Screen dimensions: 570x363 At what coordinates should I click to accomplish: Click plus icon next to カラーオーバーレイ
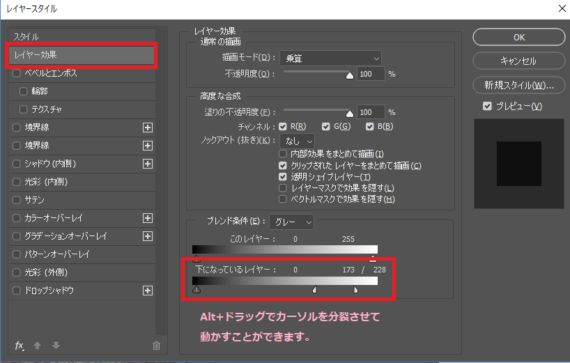148,218
